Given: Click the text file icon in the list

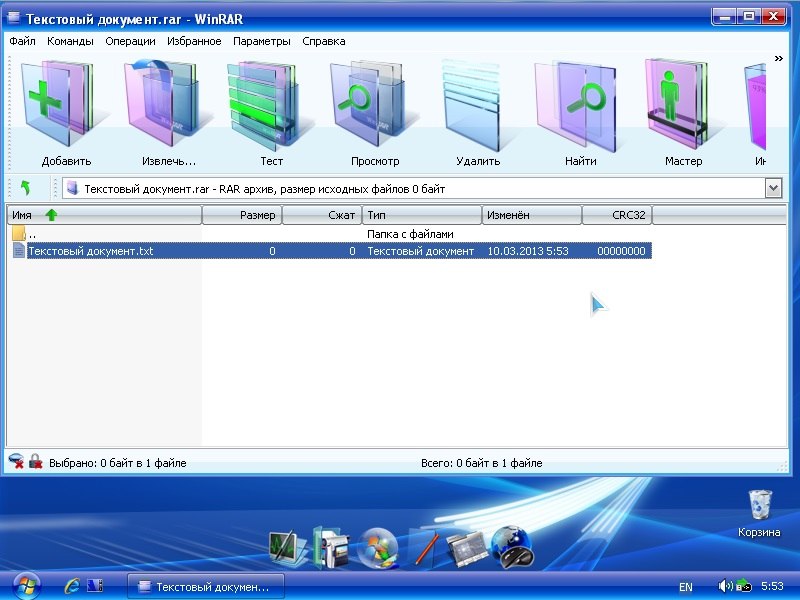Looking at the screenshot, I should [18, 251].
